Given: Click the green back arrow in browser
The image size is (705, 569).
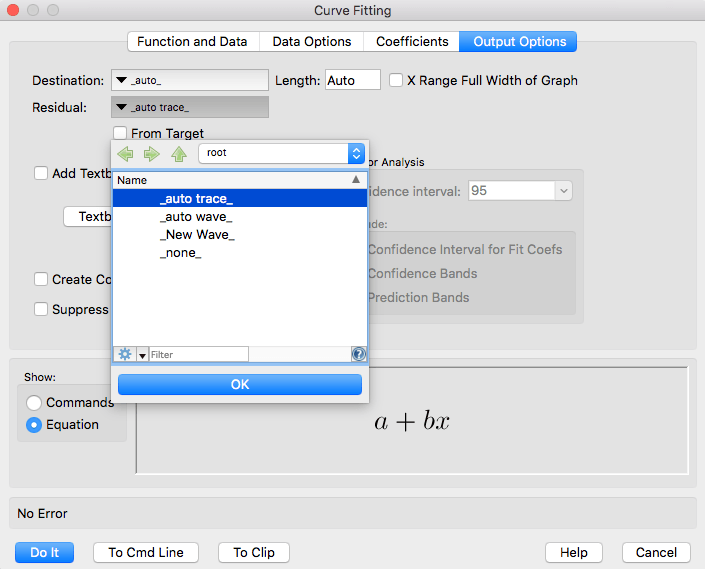Looking at the screenshot, I should point(126,154).
